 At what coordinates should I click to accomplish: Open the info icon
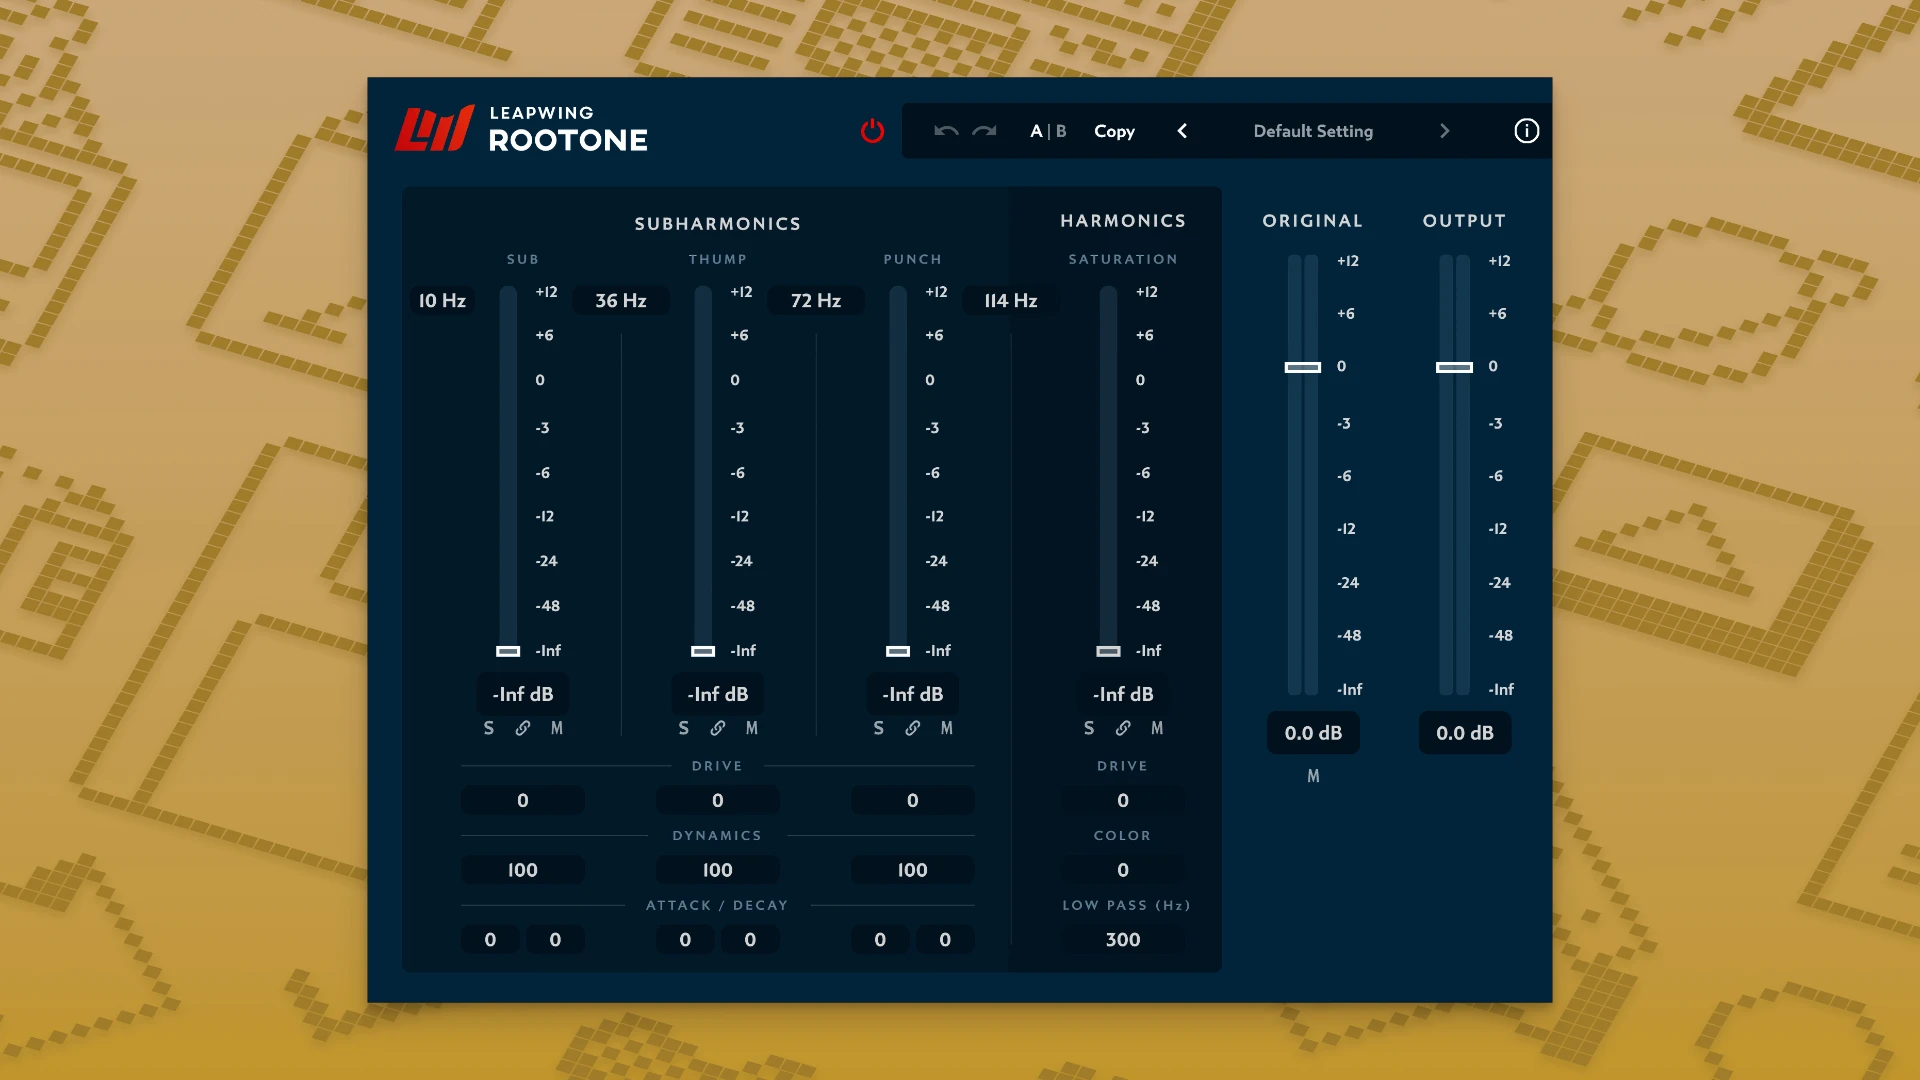[x=1526, y=131]
